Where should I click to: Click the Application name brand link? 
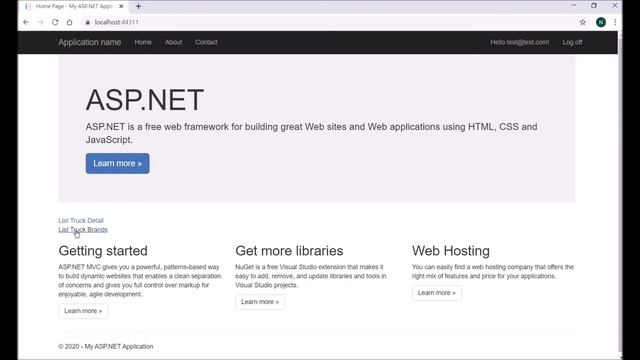pyautogui.click(x=89, y=42)
